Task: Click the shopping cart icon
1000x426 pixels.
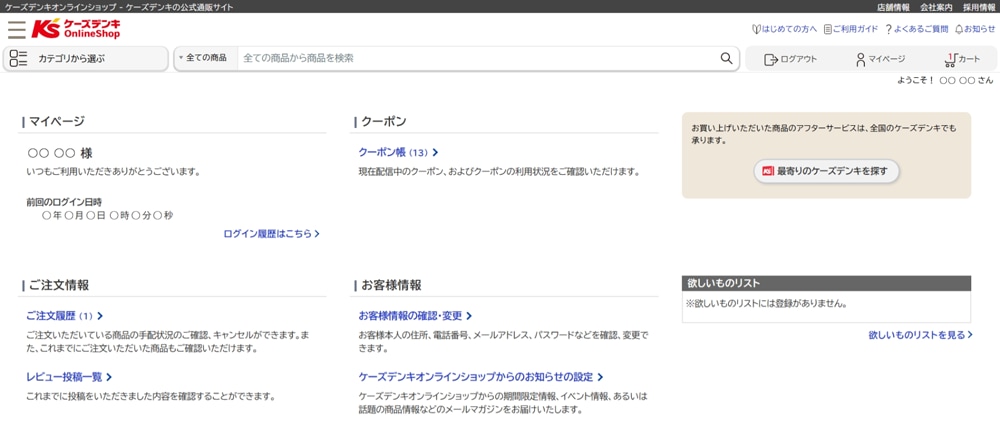Action: tap(950, 59)
